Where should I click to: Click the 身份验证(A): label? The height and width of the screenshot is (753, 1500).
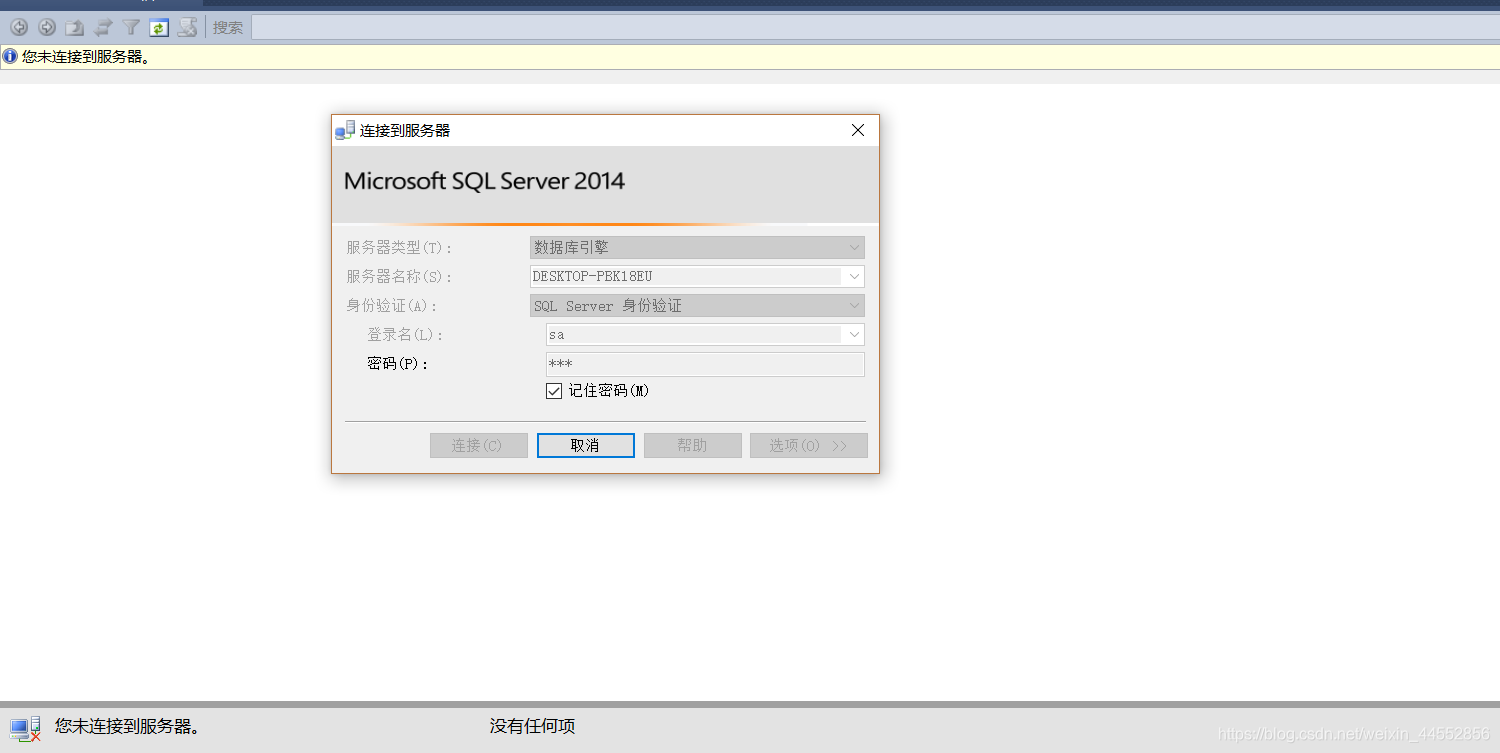point(392,306)
